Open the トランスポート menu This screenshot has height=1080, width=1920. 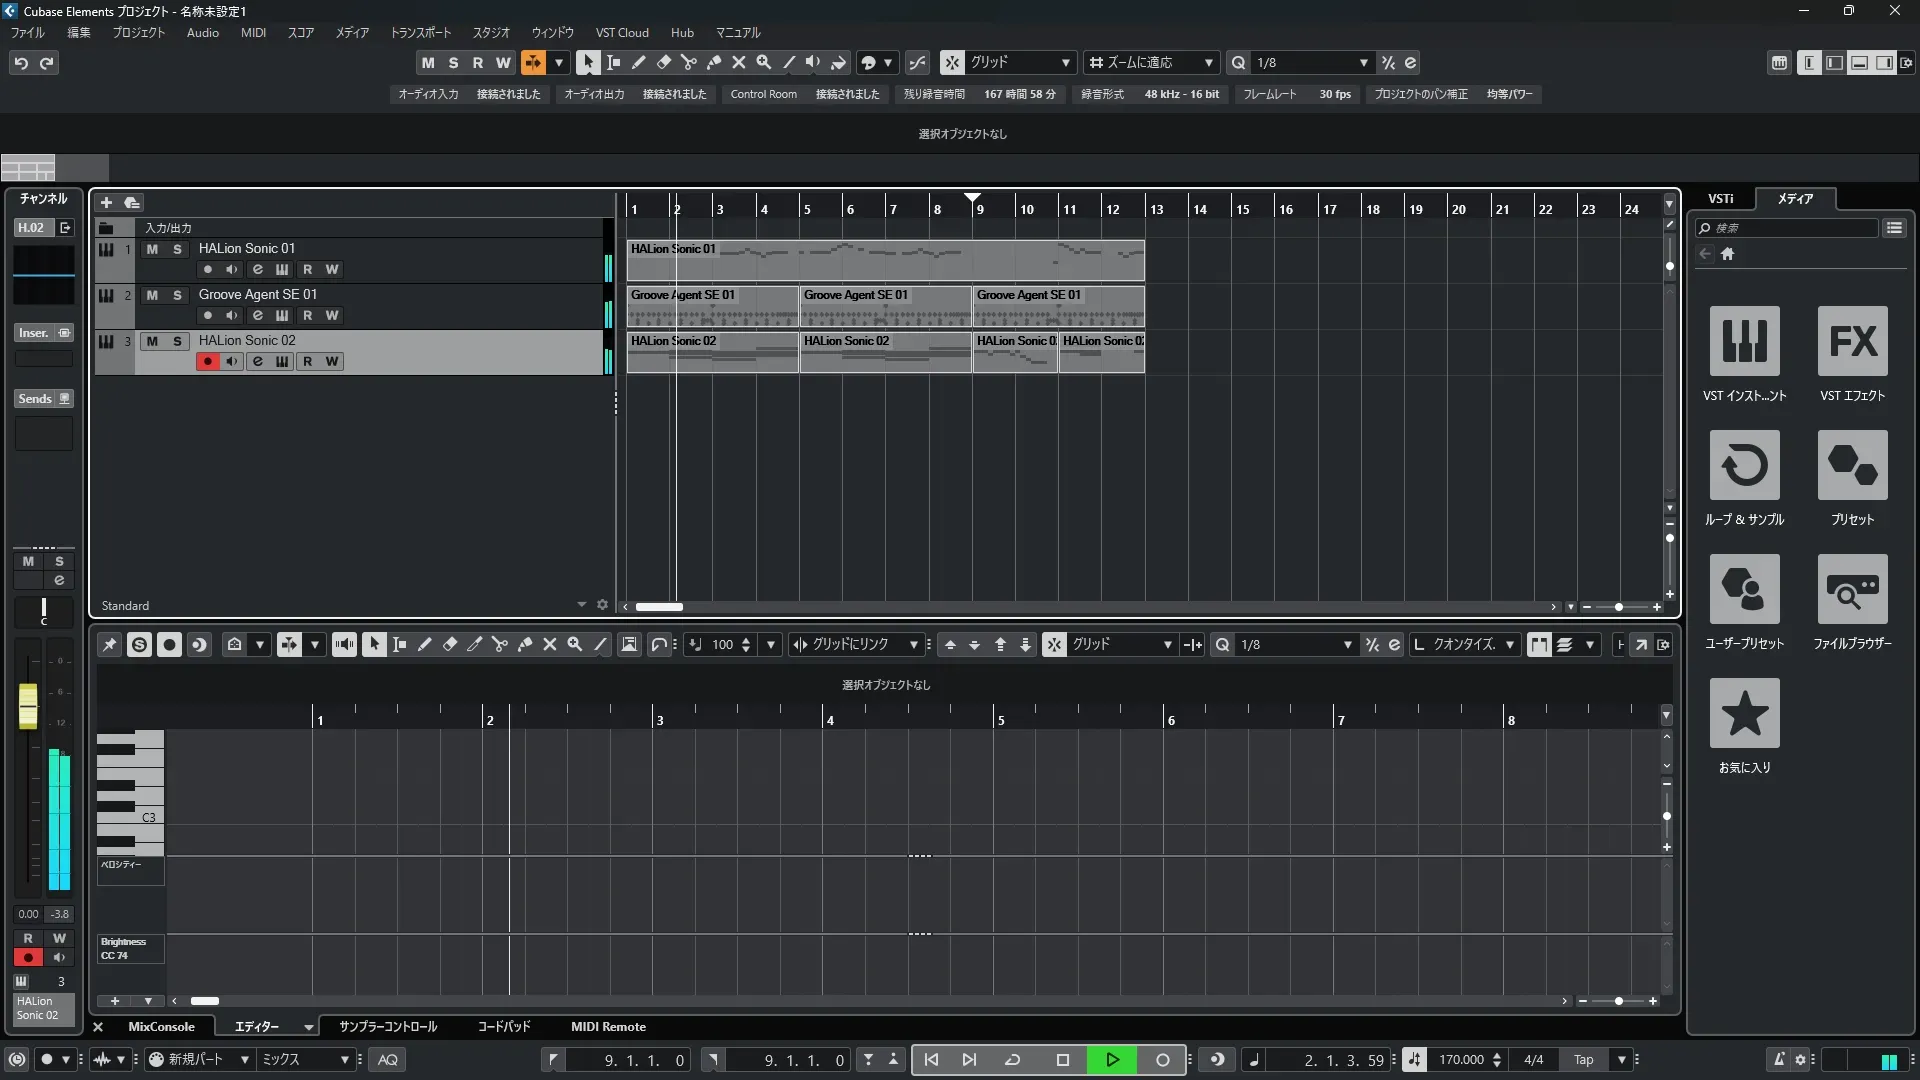point(420,33)
